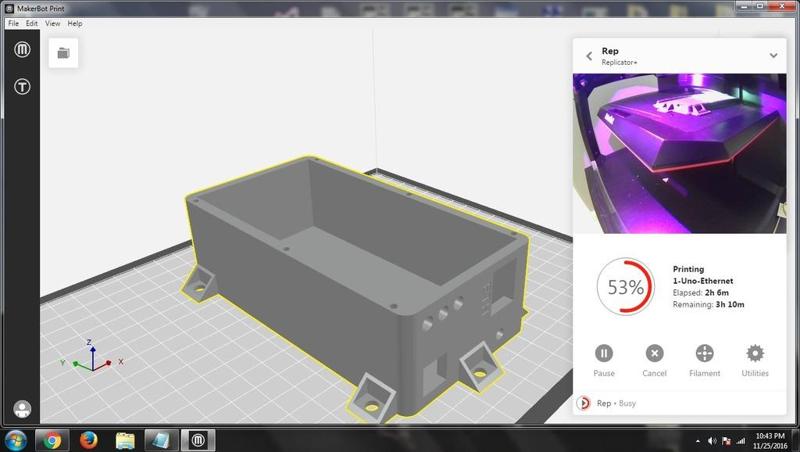Click the printer camera feed thumbnail
800x452 pixels.
click(x=680, y=152)
